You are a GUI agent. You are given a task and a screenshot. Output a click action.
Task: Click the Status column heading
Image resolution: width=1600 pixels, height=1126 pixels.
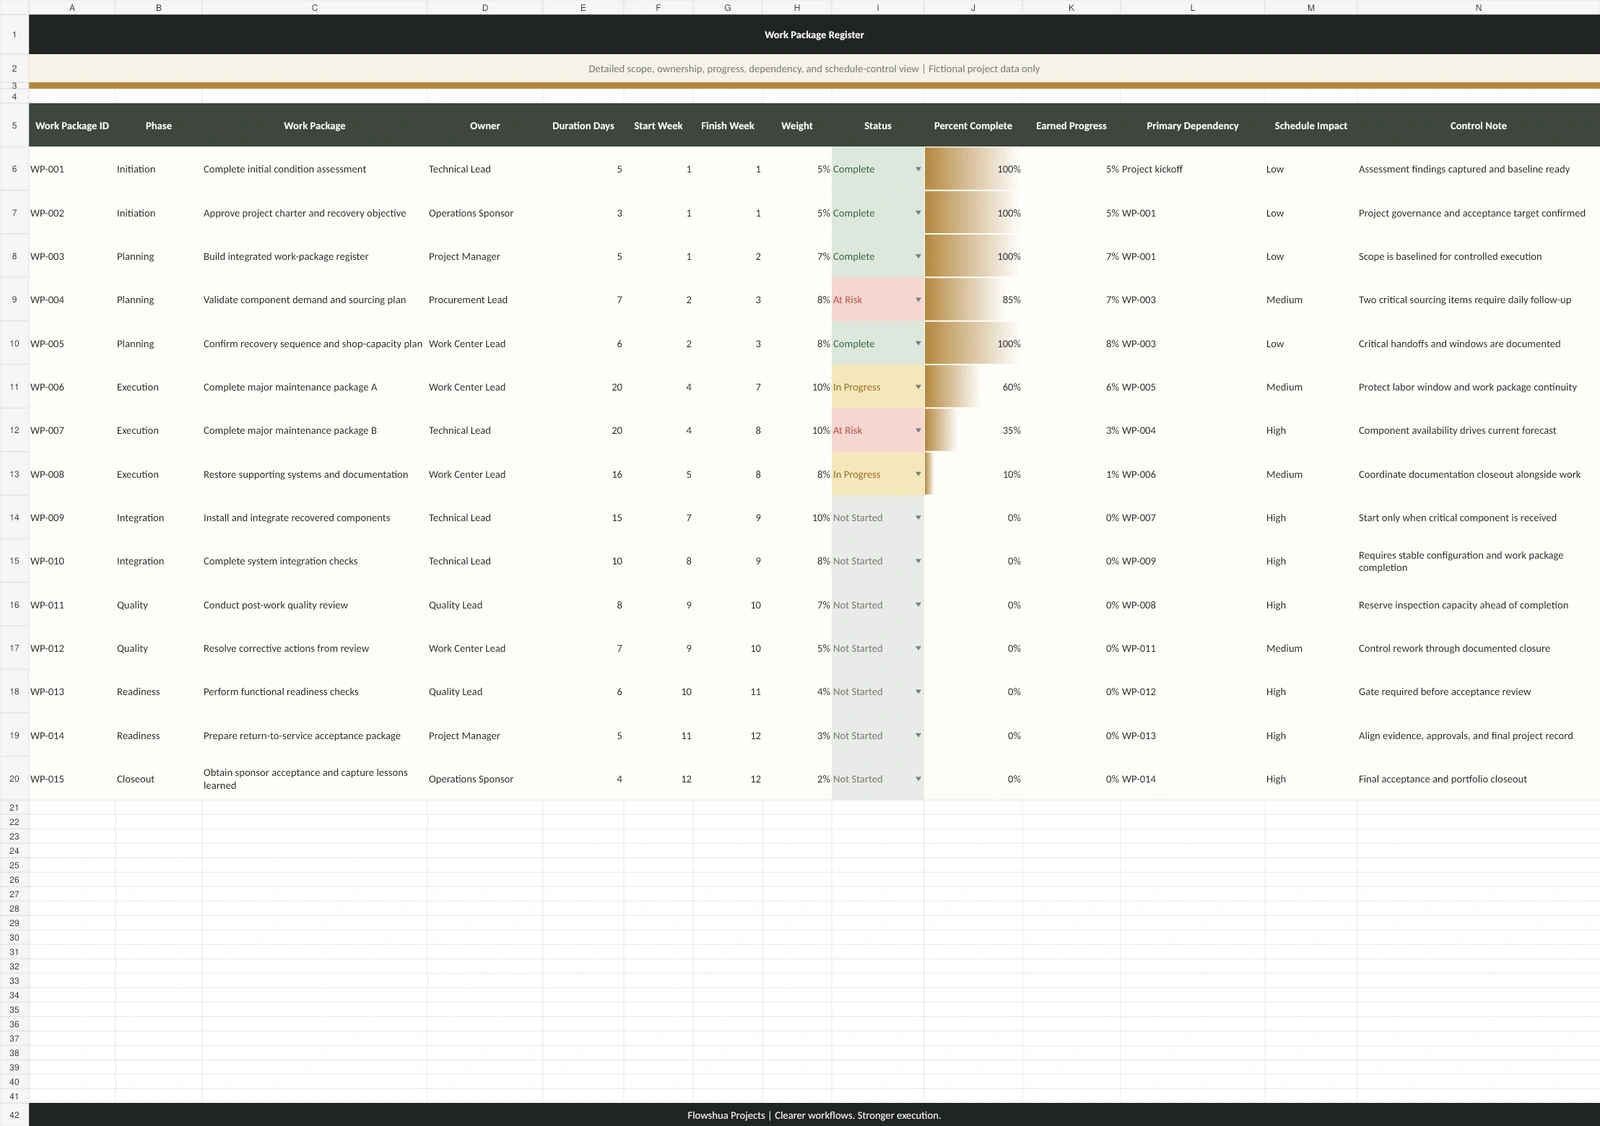pos(877,126)
